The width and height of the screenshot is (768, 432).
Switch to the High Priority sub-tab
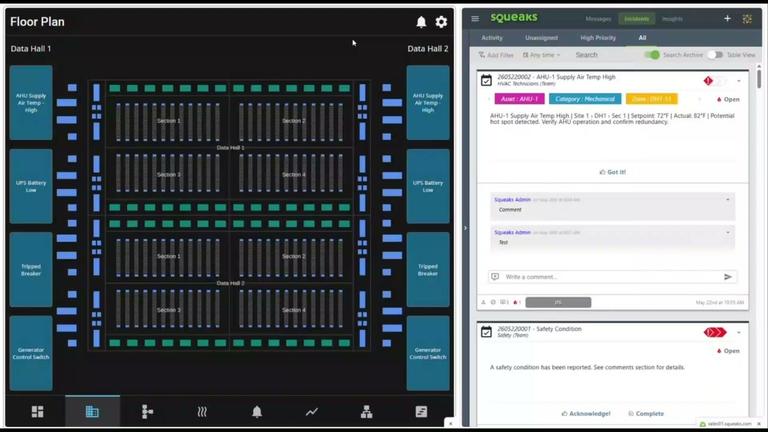click(x=598, y=38)
